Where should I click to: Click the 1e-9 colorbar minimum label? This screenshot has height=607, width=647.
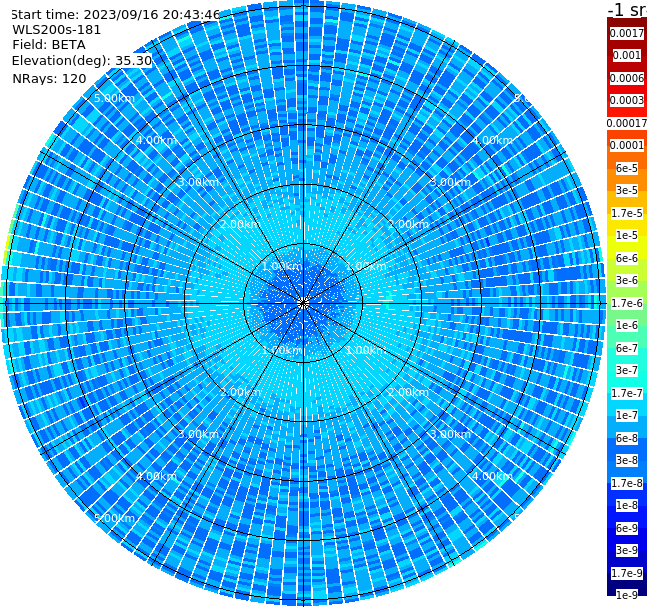(627, 595)
